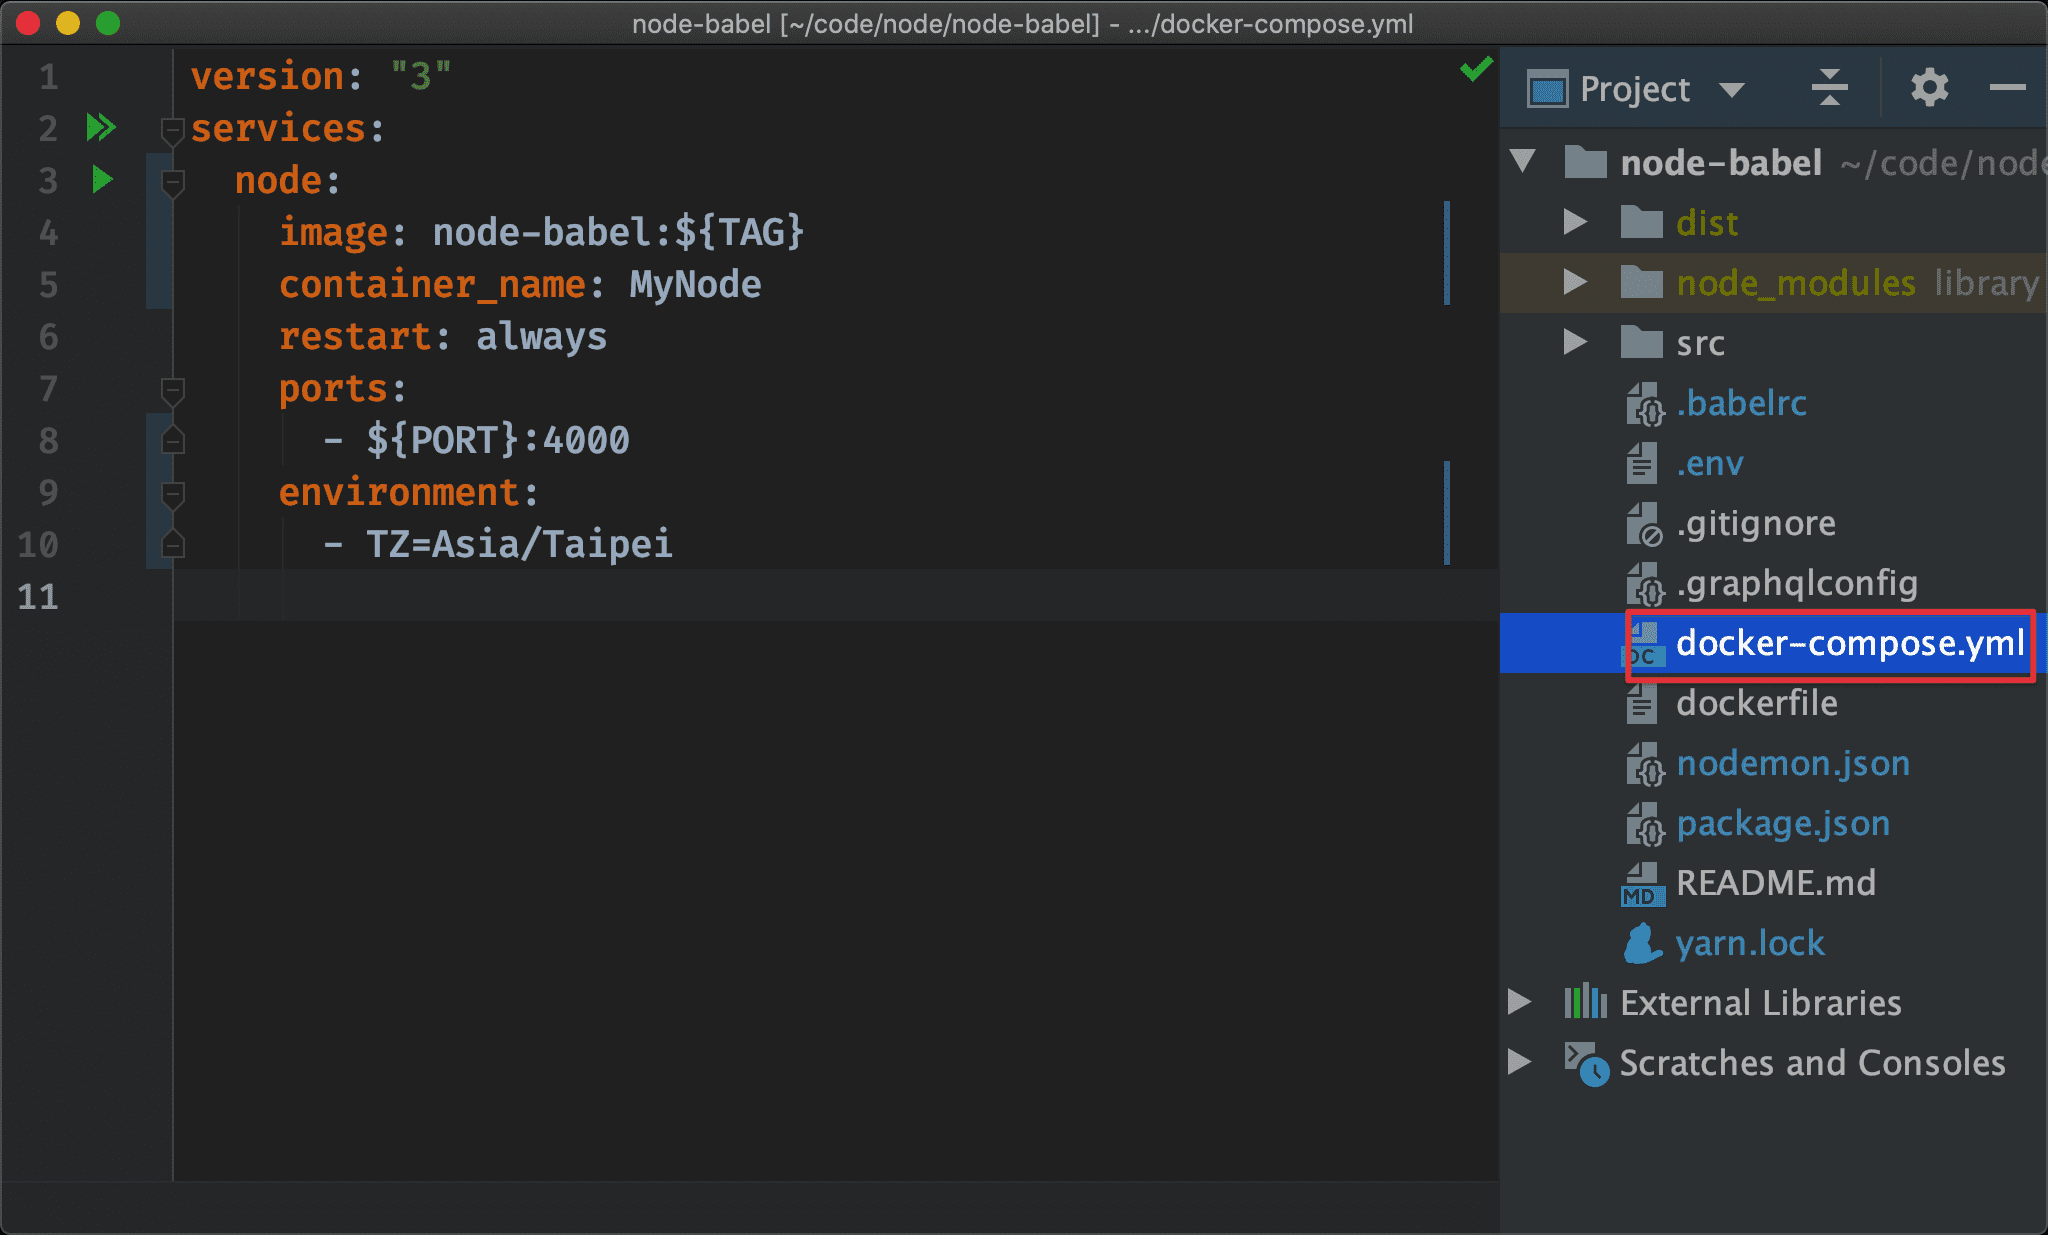2048x1235 pixels.
Task: Select the yarn.lock file
Action: click(1750, 943)
